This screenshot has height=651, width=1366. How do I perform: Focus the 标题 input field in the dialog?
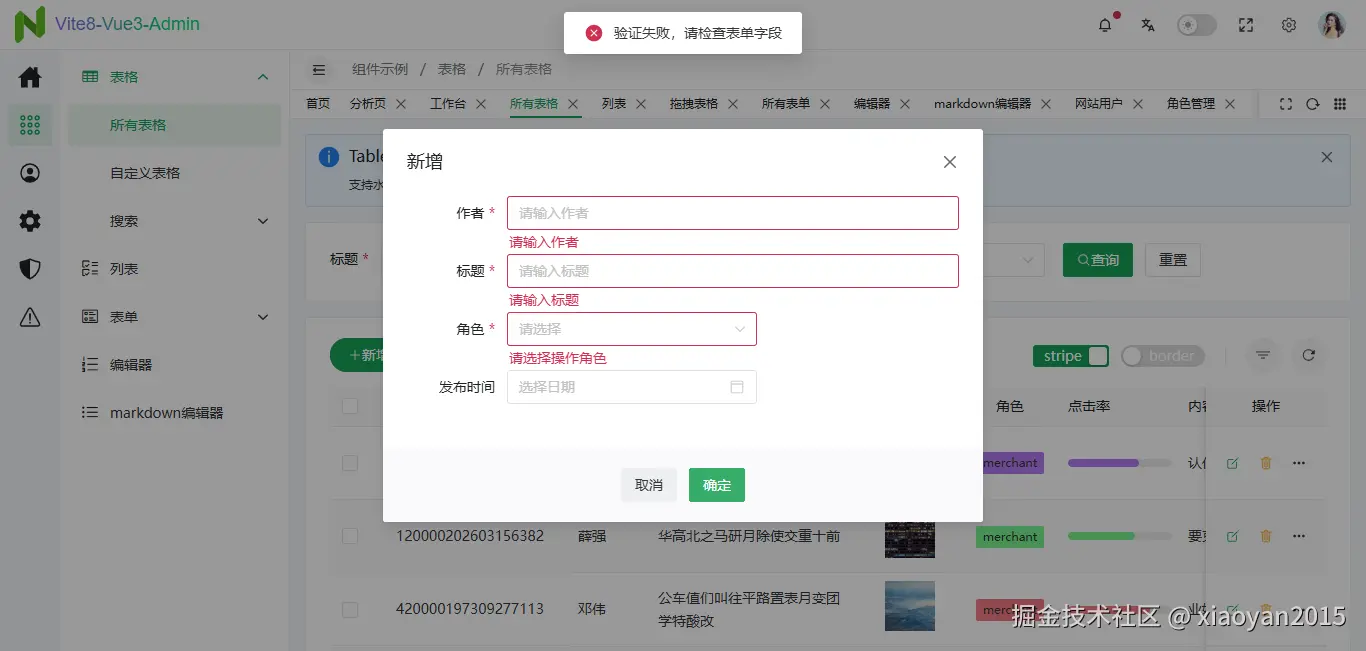(x=733, y=271)
